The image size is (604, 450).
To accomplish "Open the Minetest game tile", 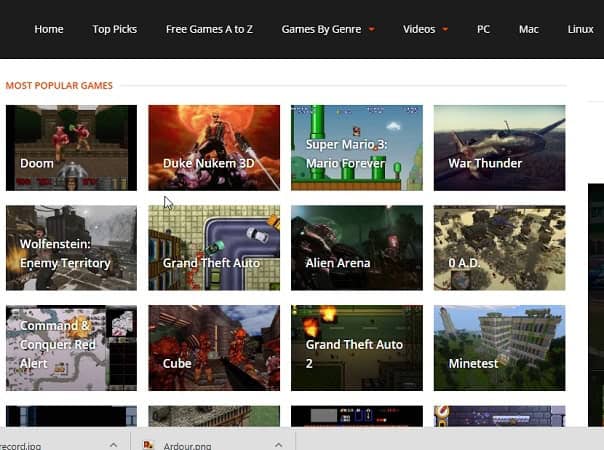I will (500, 348).
